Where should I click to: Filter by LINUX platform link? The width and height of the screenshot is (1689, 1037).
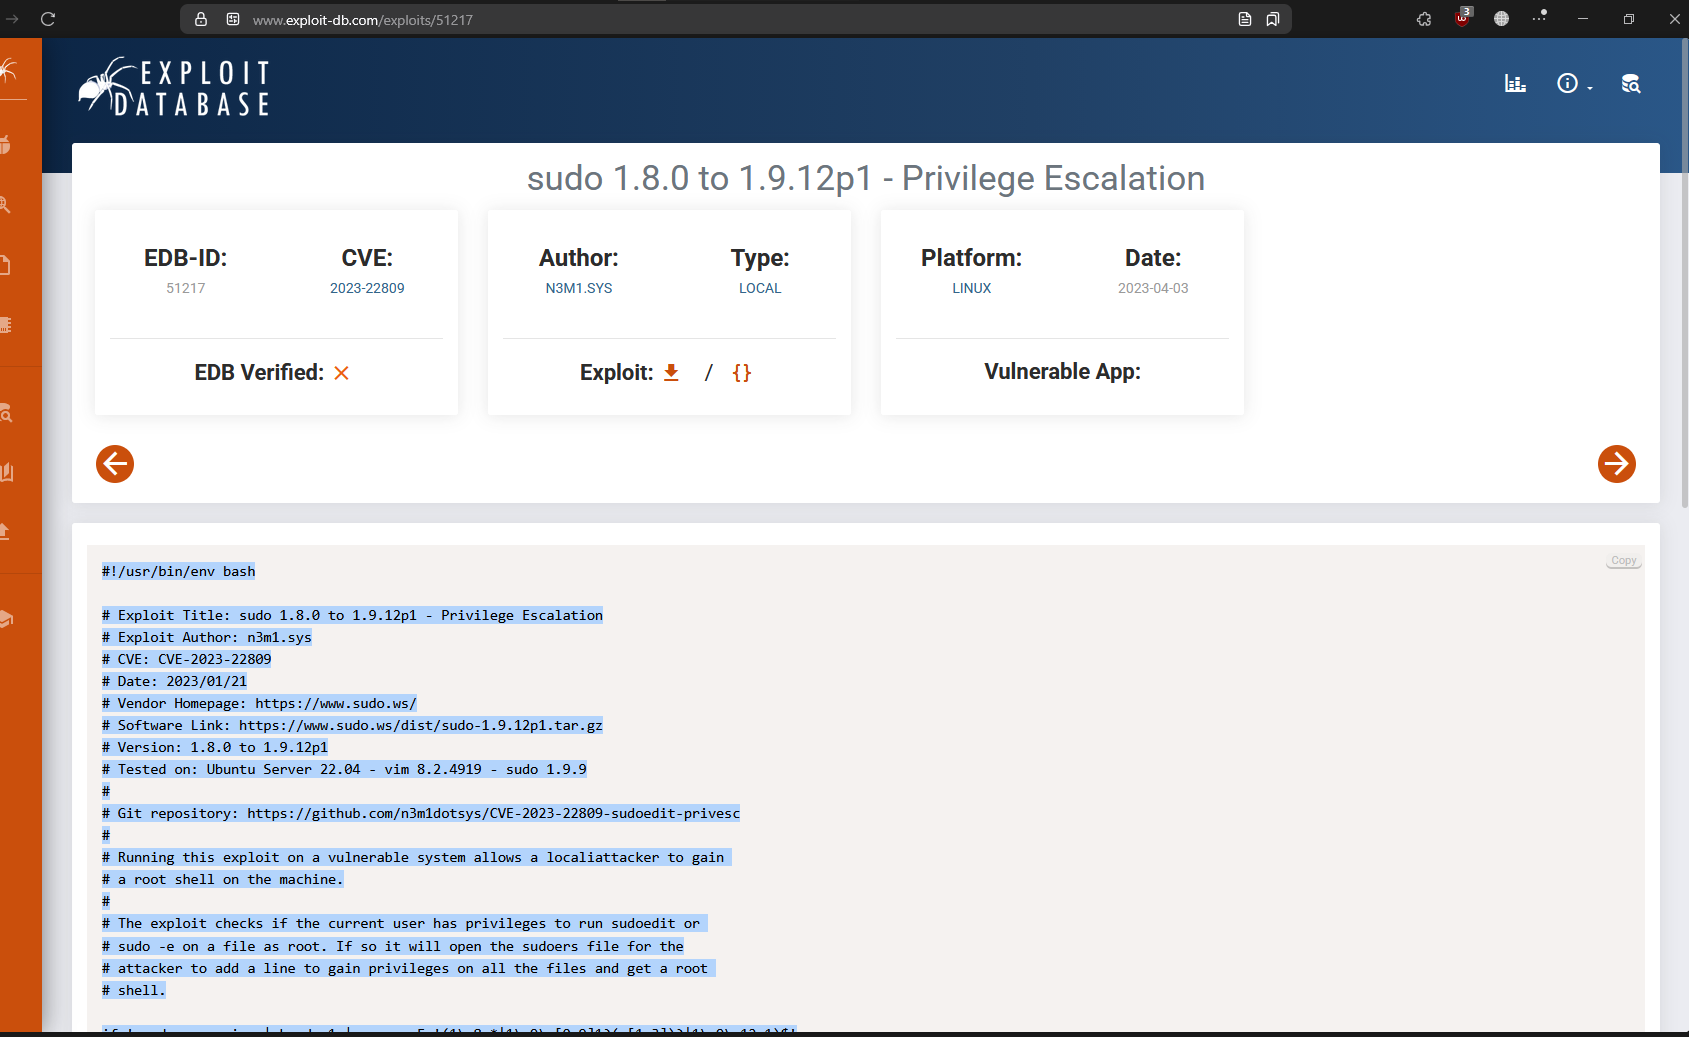pyautogui.click(x=971, y=288)
